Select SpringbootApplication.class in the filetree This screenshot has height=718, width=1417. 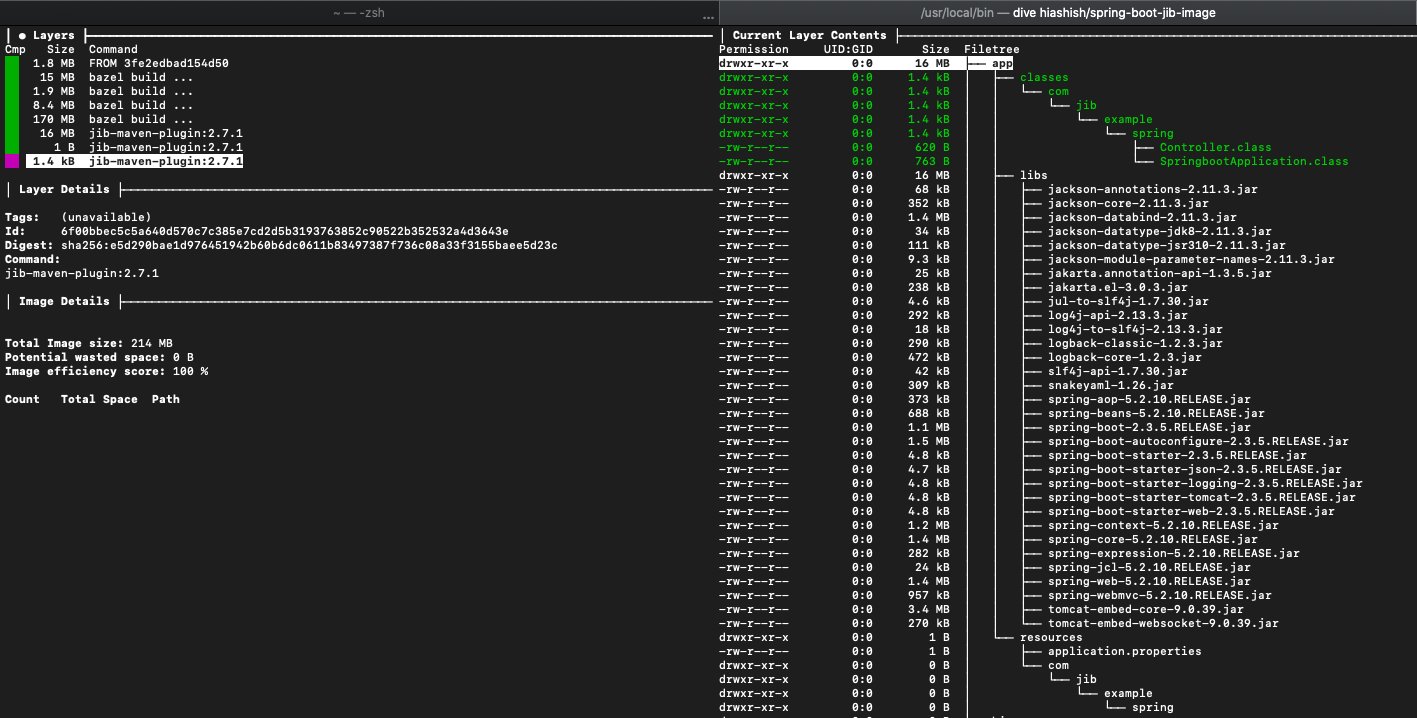[1254, 161]
